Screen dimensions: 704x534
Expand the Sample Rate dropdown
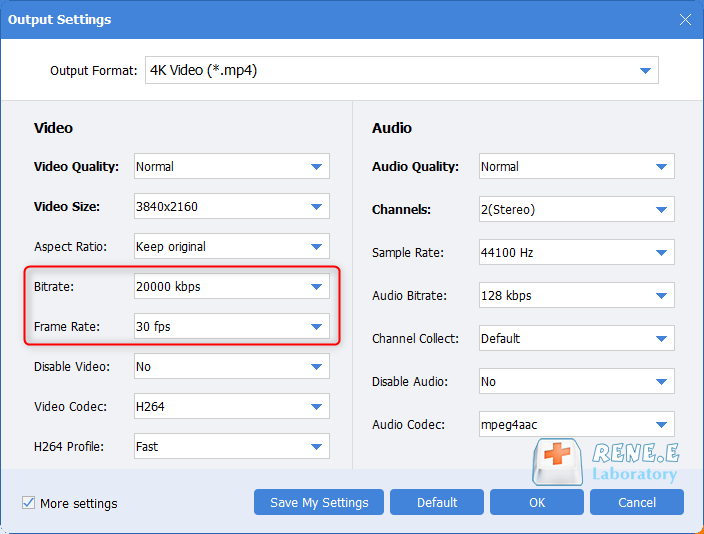576,252
